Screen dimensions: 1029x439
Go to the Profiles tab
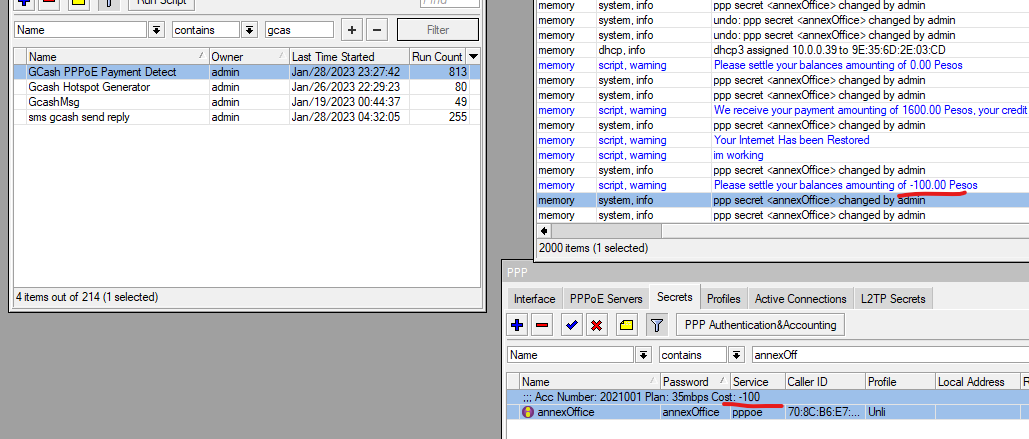[x=723, y=299]
